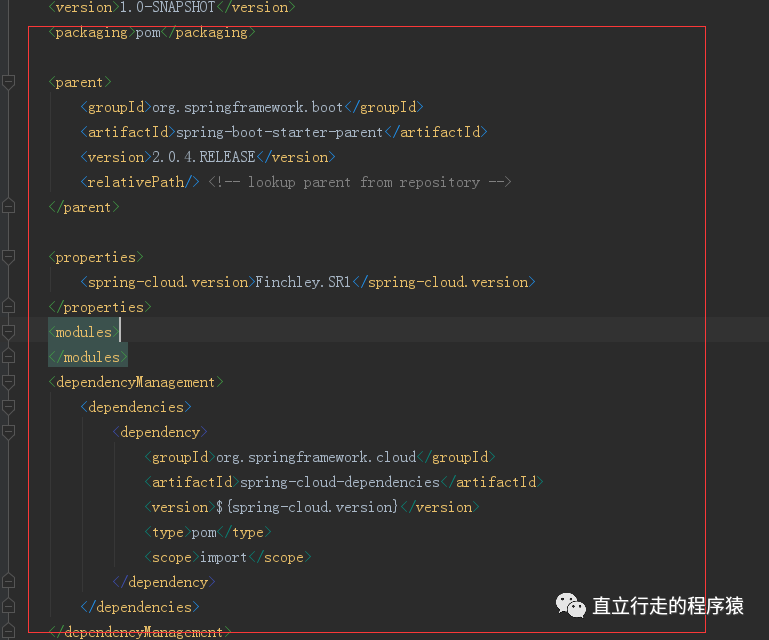This screenshot has width=769, height=640.
Task: Place cursor in the import scope value
Action: (x=223, y=557)
